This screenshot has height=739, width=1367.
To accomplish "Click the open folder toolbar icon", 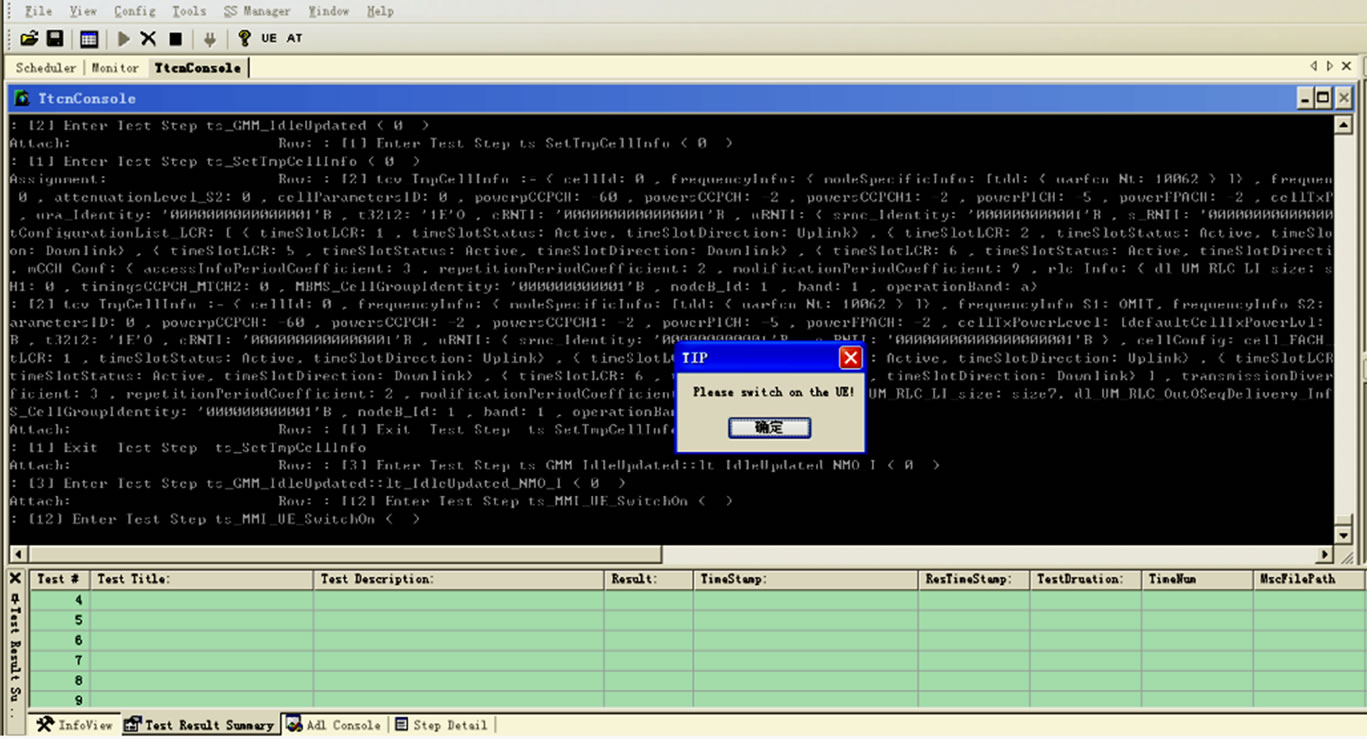I will click(x=29, y=38).
